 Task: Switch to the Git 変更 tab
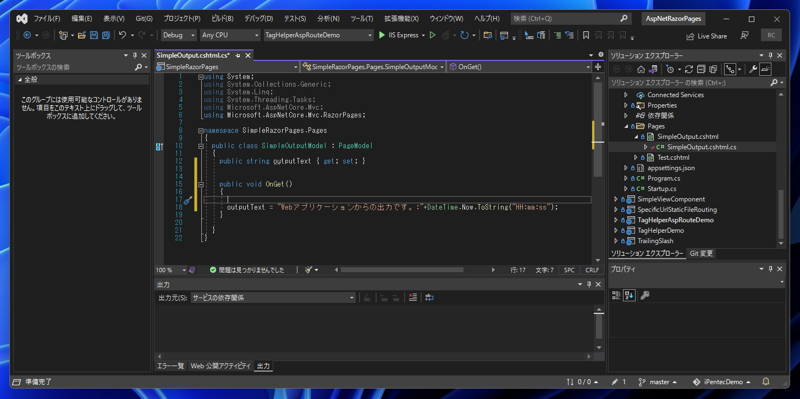pyautogui.click(x=702, y=254)
